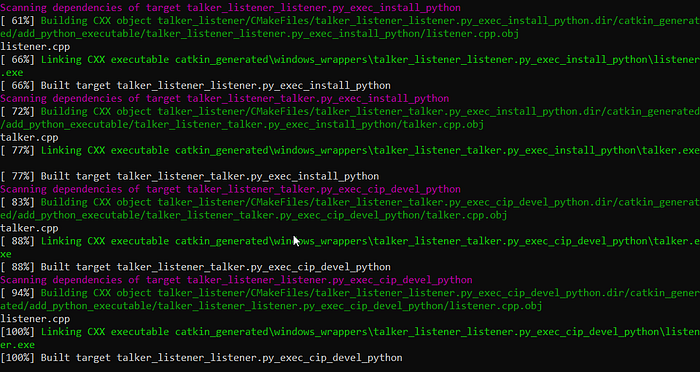Screen dimensions: 700x372
Task: Click the magenta scanning line for talker_listener_talker.py_exec_install_python
Action: 225,98
